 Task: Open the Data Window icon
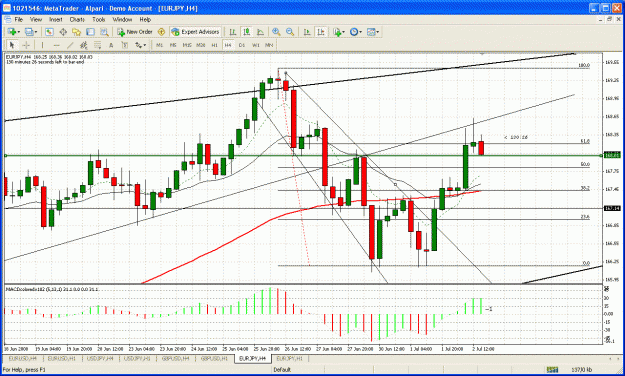point(63,32)
